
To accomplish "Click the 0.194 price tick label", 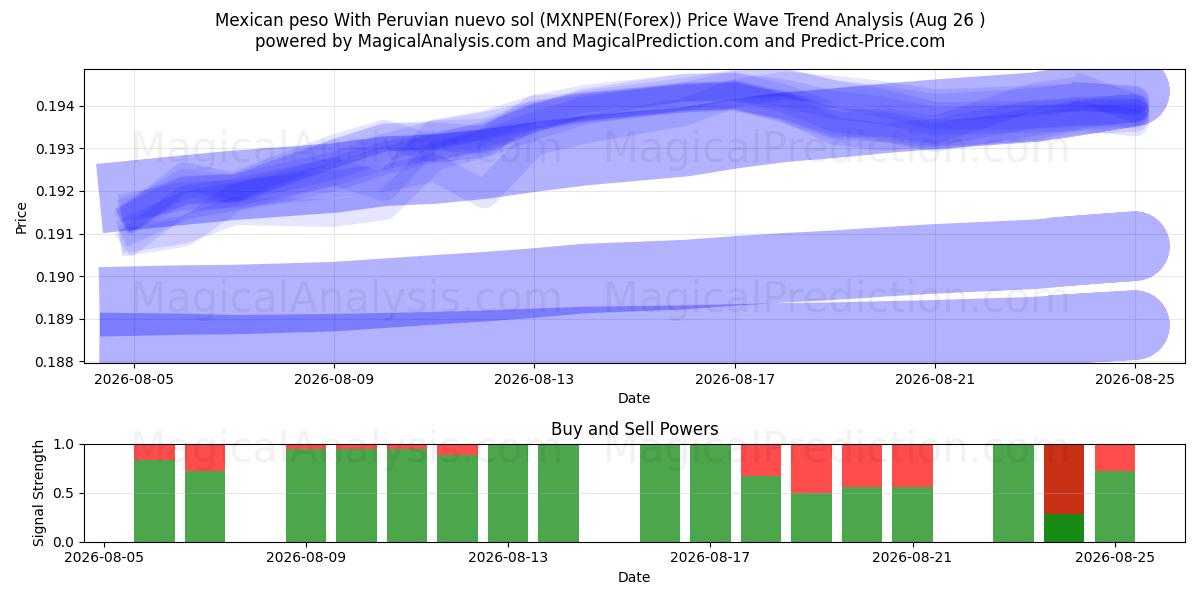I will 57,106.
